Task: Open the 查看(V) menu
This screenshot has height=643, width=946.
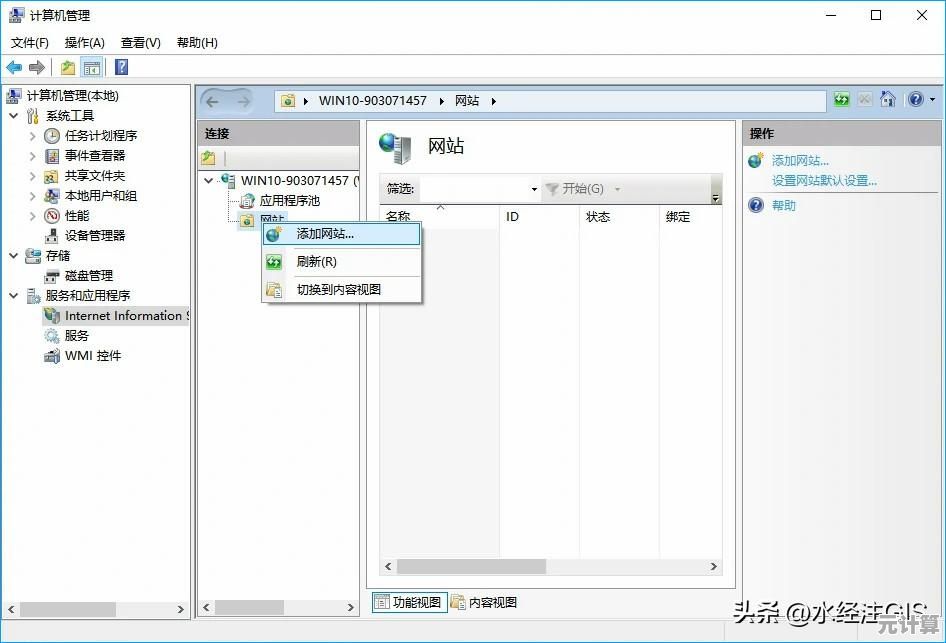Action: click(139, 42)
